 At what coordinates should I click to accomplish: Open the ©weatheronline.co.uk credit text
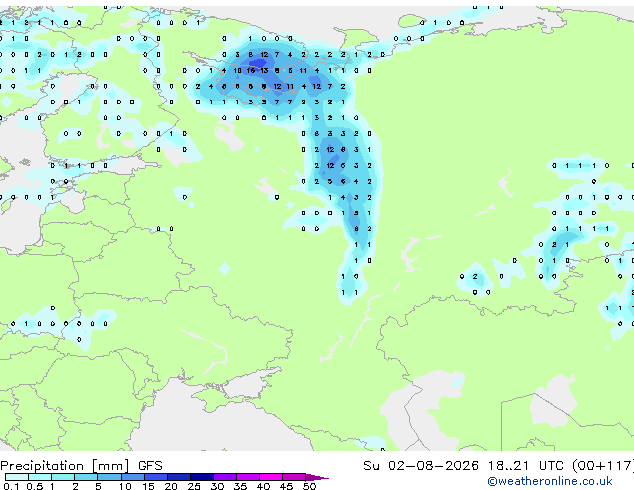coord(550,481)
